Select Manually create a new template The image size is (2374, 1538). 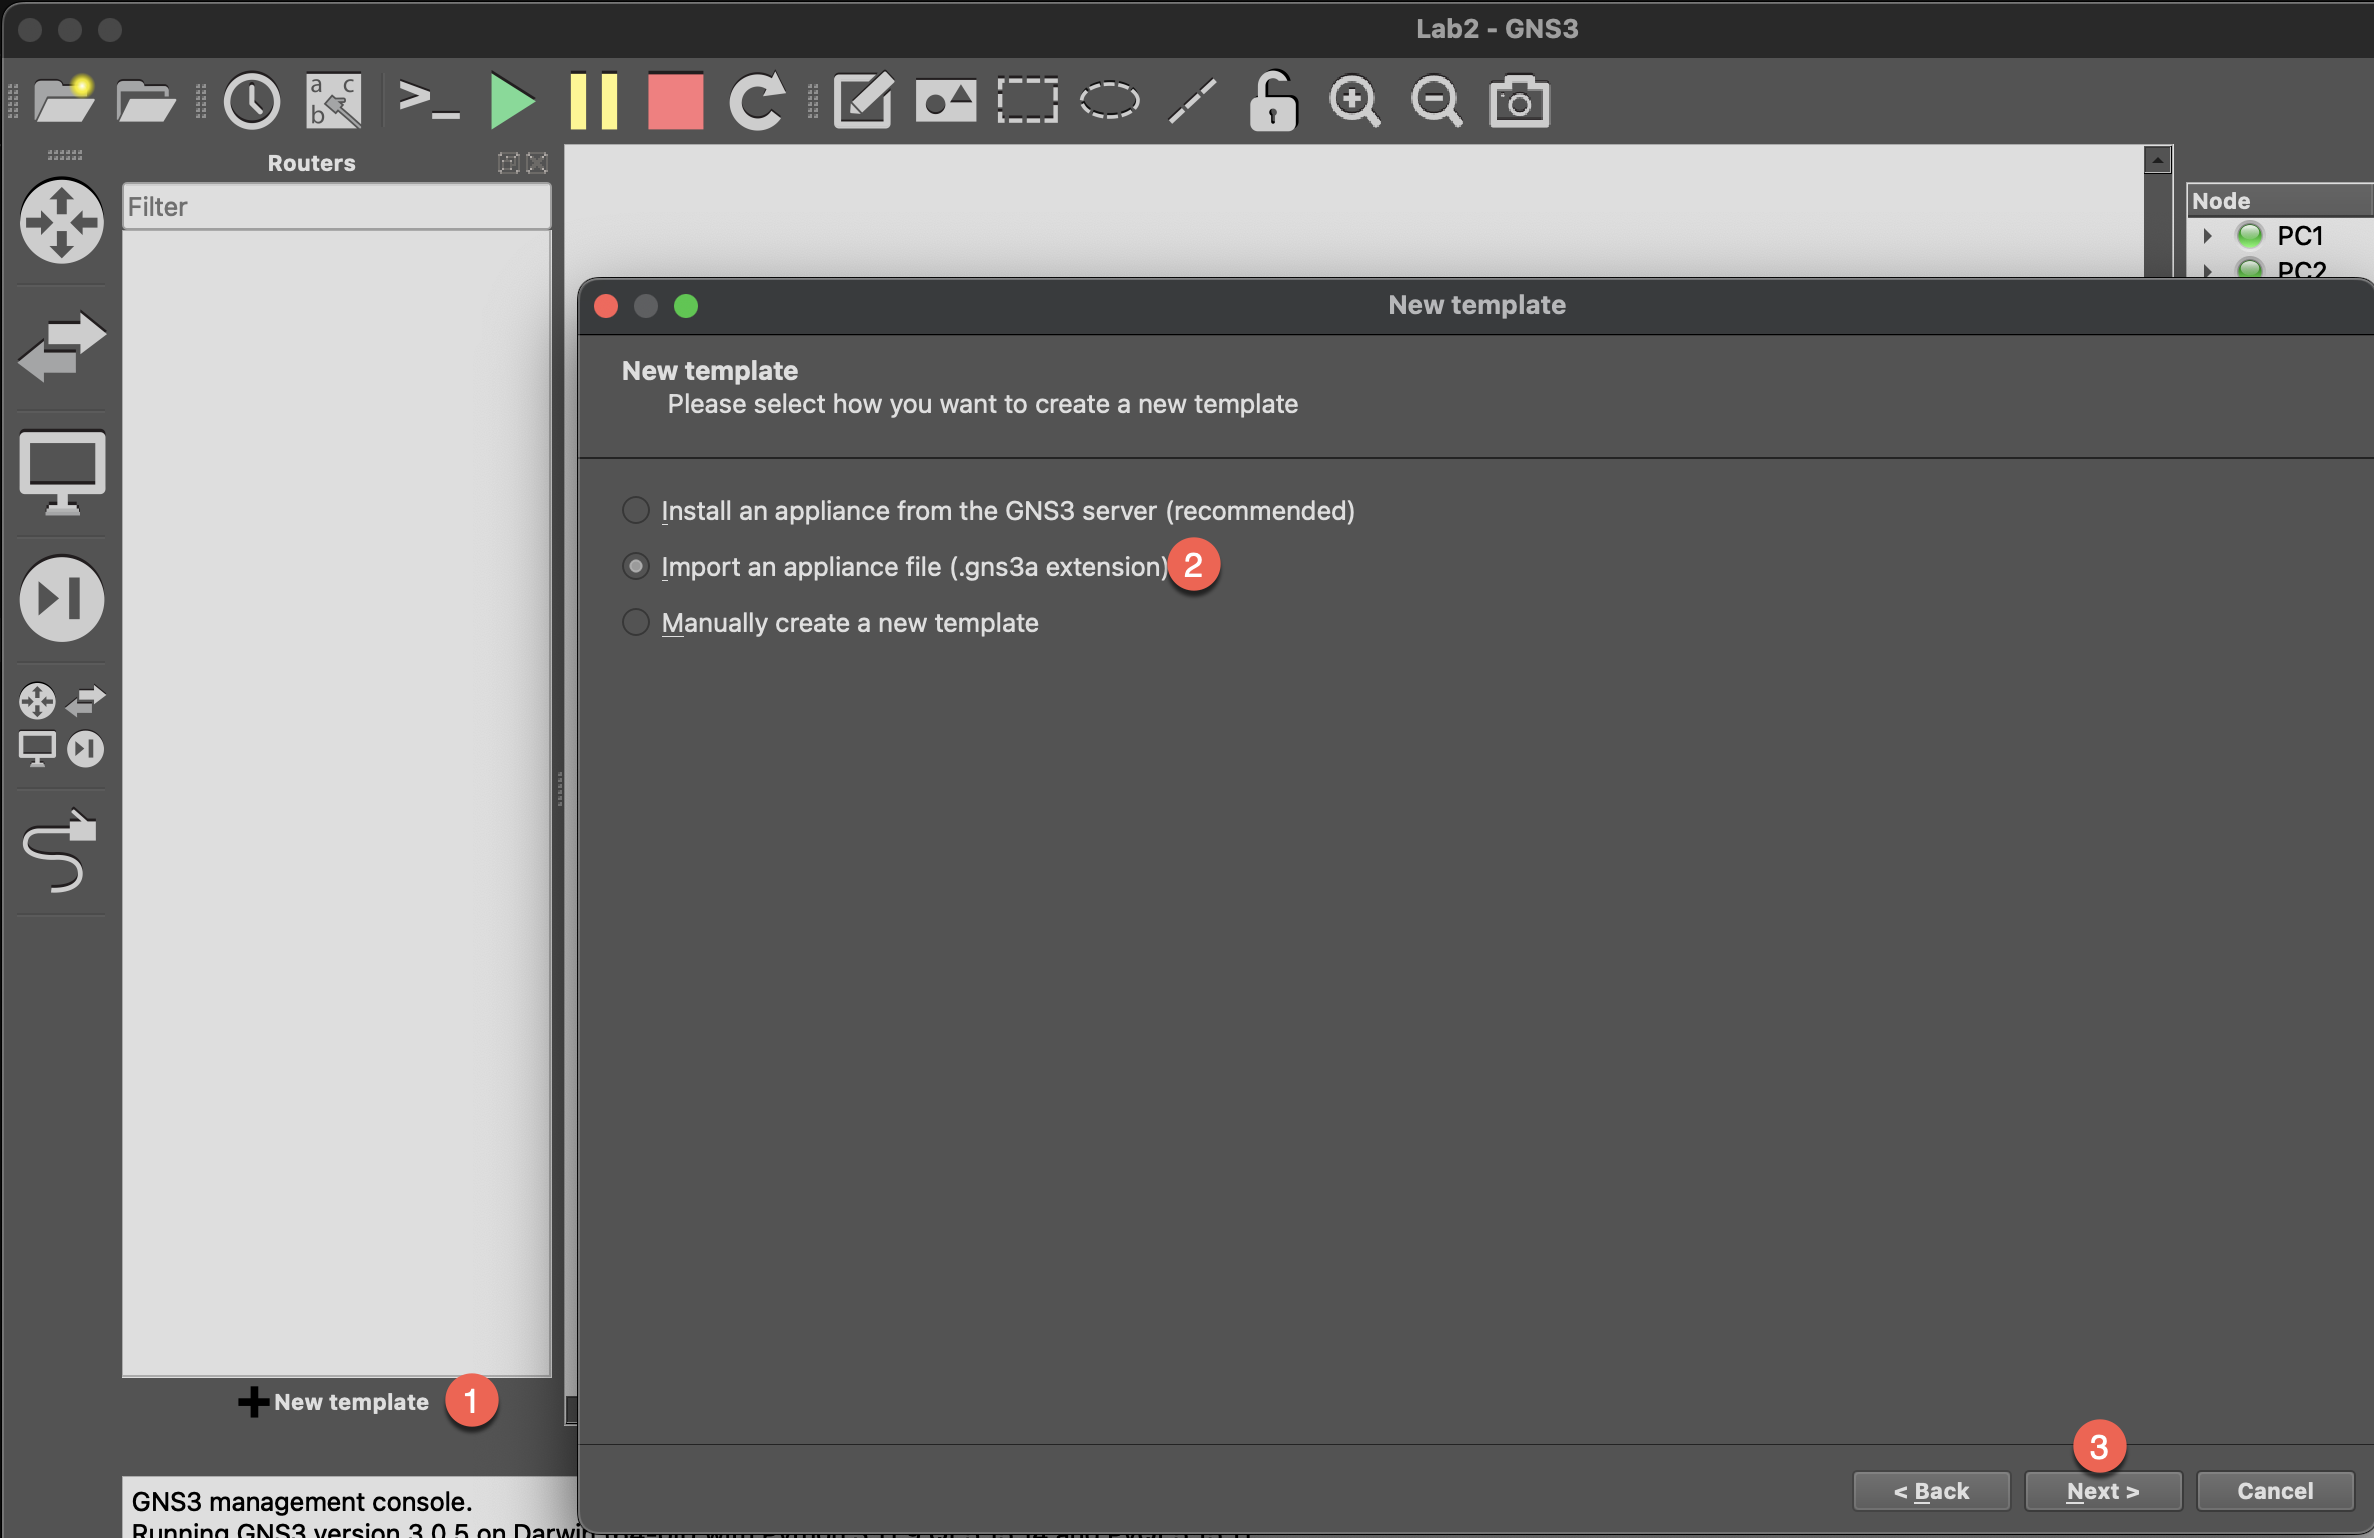coord(636,622)
